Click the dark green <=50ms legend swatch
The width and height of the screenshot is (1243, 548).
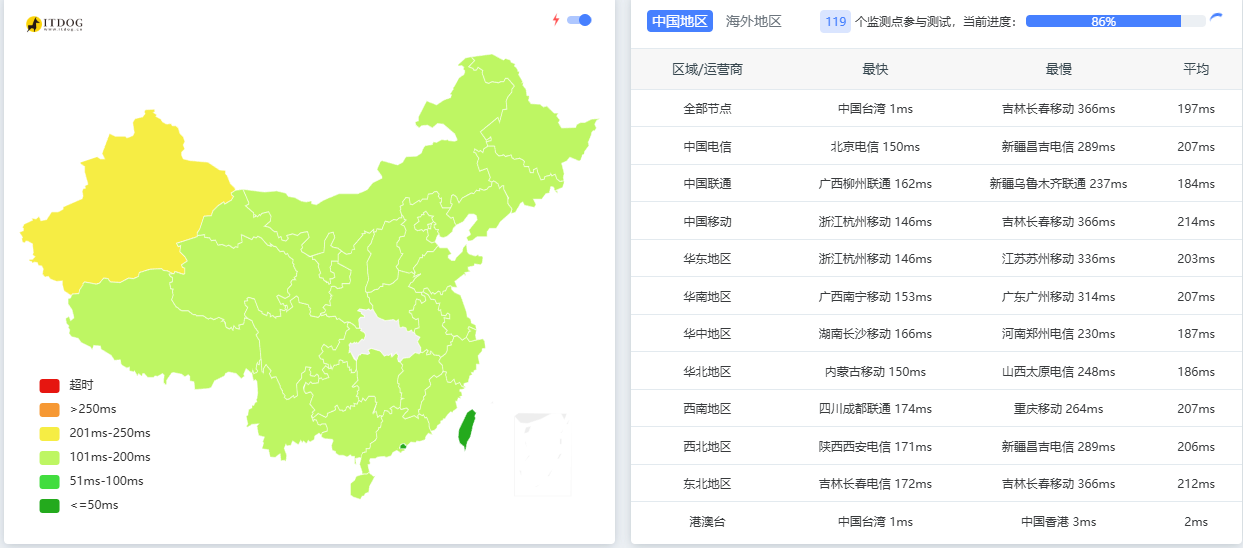50,505
